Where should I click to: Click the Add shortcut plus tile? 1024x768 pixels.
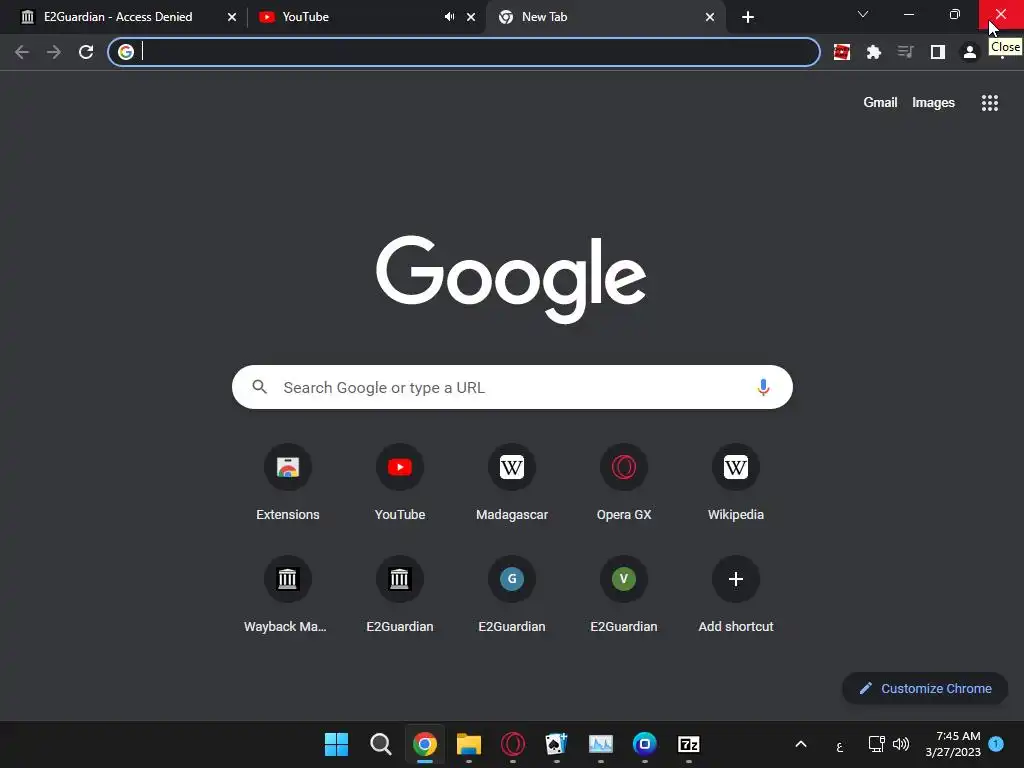click(736, 595)
